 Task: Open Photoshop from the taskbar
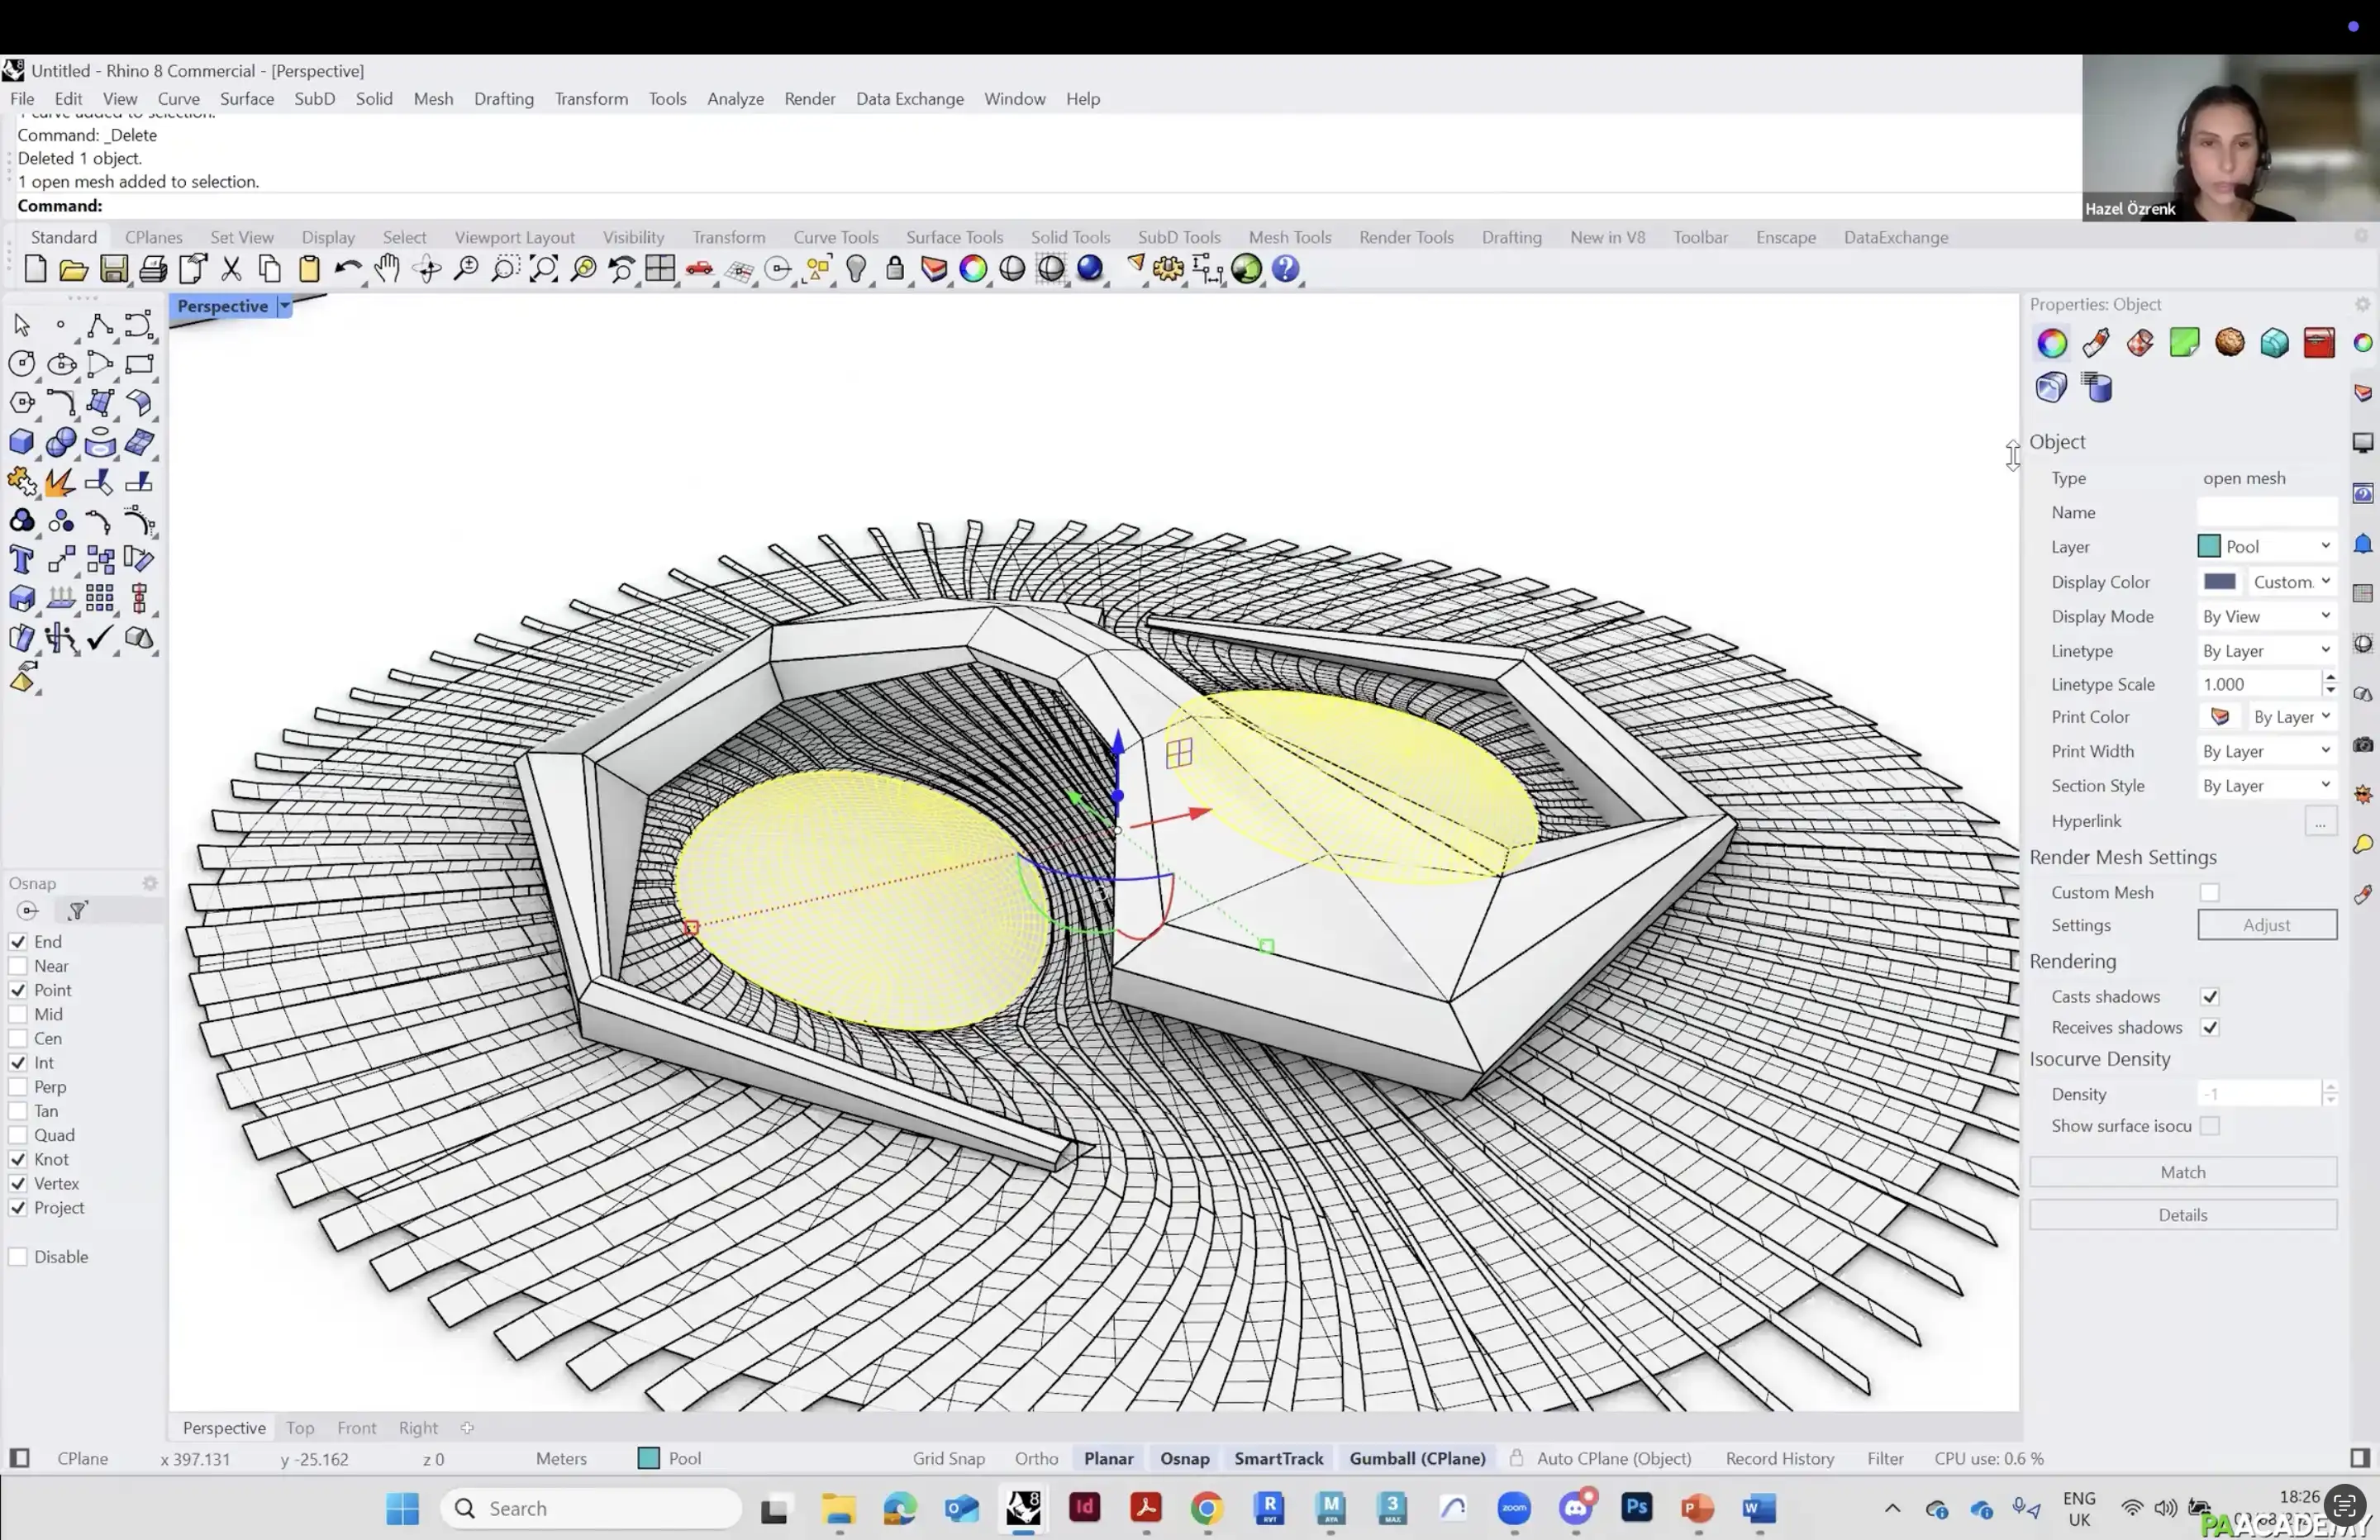[1636, 1508]
